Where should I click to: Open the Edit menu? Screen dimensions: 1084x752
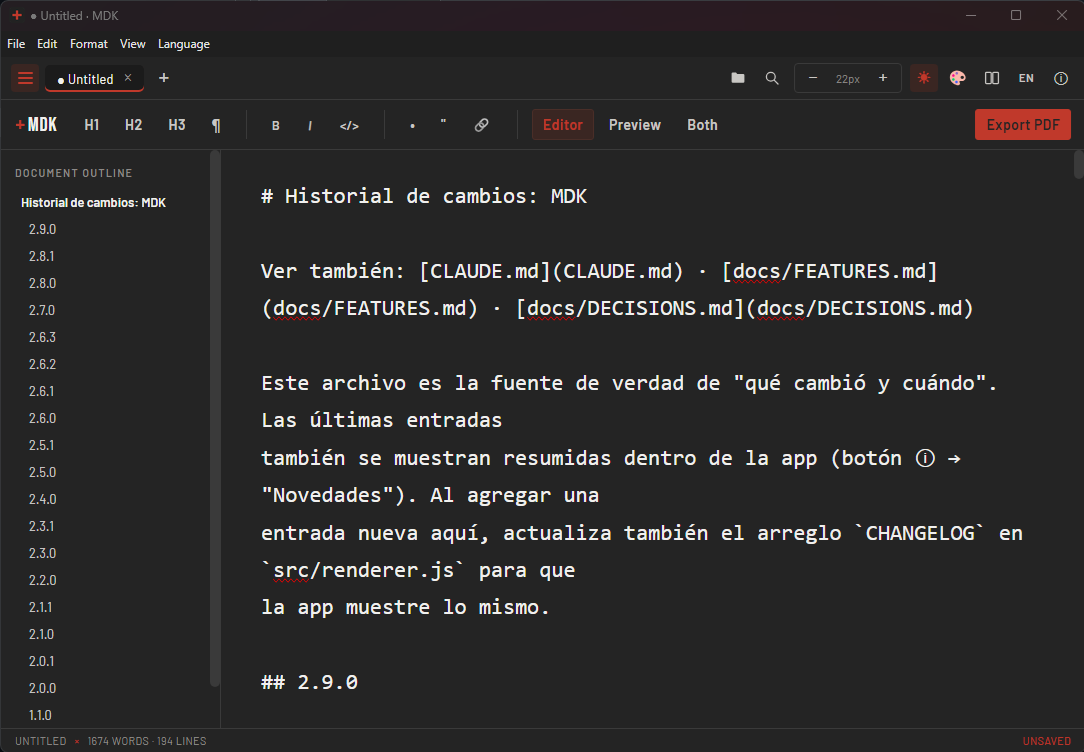point(47,44)
